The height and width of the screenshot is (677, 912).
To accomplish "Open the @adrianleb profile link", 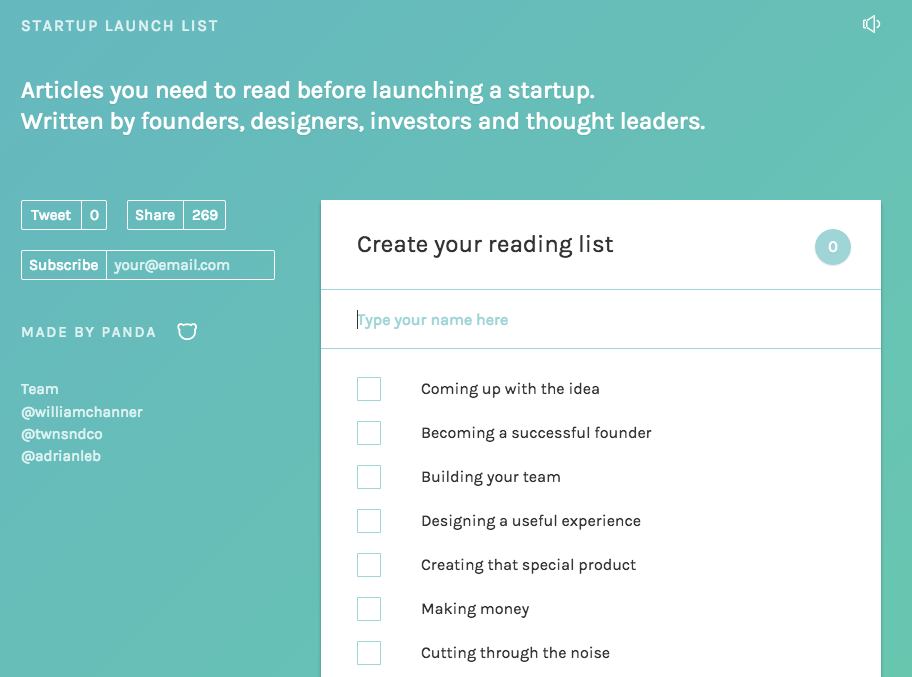I will pos(61,457).
